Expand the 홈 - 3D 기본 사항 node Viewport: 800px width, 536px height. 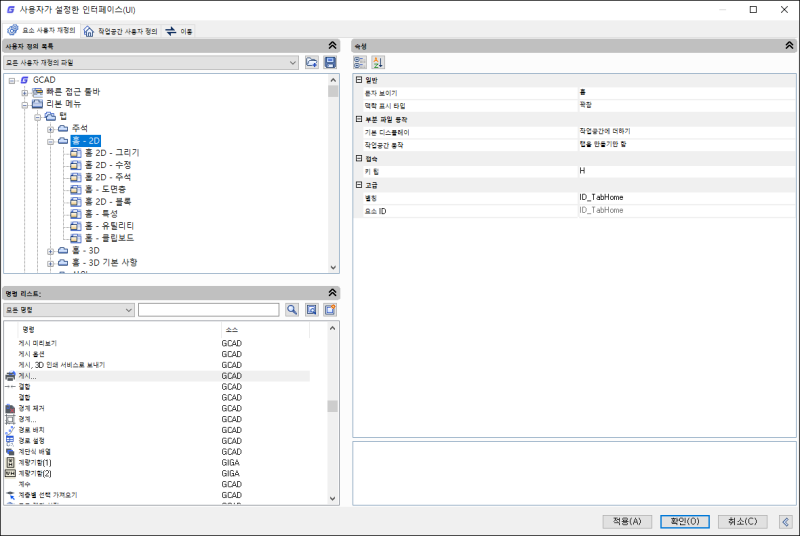click(x=51, y=264)
